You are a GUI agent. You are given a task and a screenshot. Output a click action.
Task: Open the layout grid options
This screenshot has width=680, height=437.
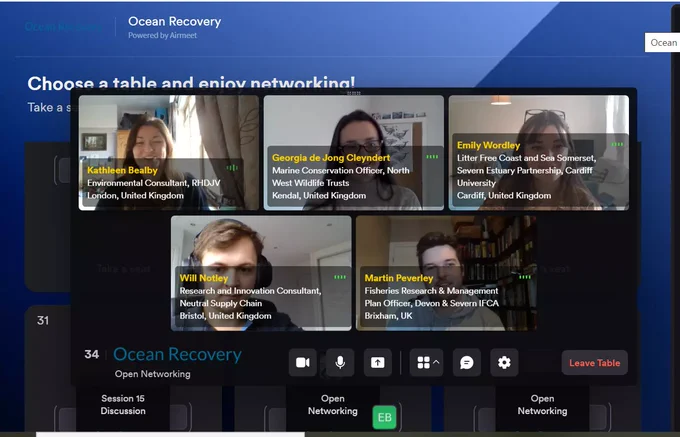(427, 362)
